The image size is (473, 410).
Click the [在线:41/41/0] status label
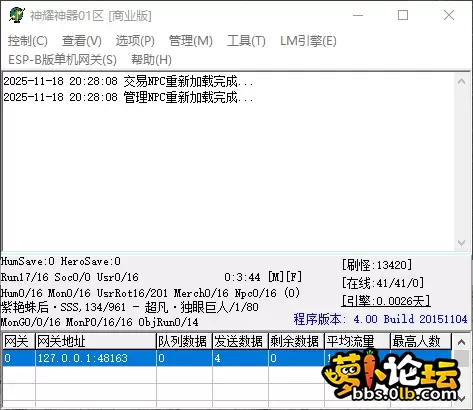pos(383,283)
